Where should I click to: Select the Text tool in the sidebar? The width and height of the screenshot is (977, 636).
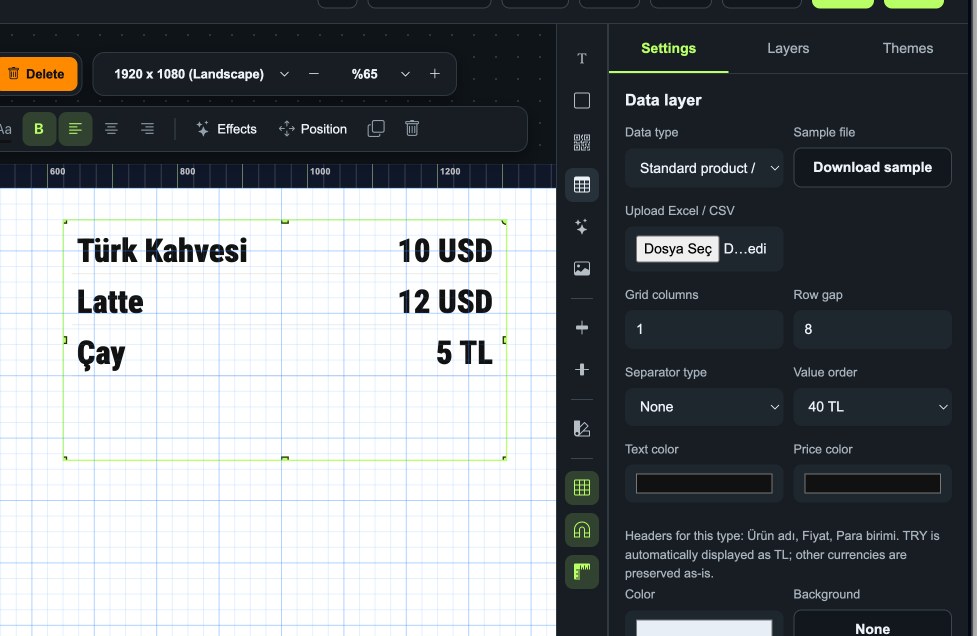(x=582, y=59)
